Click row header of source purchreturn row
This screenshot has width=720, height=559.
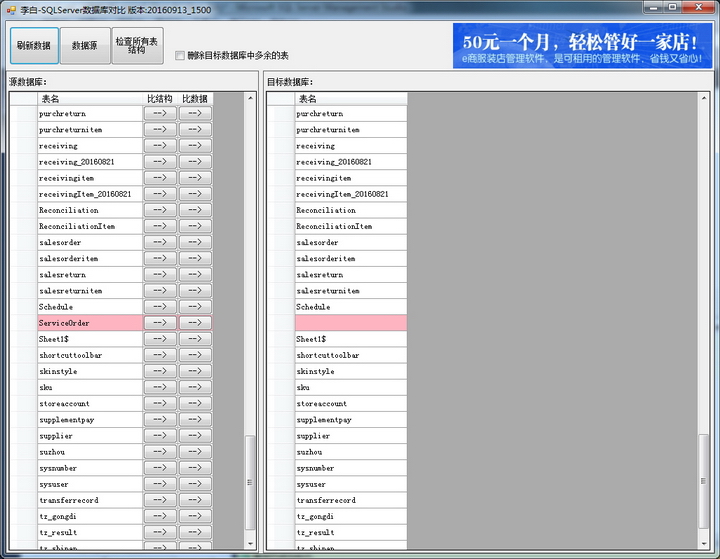[23, 113]
